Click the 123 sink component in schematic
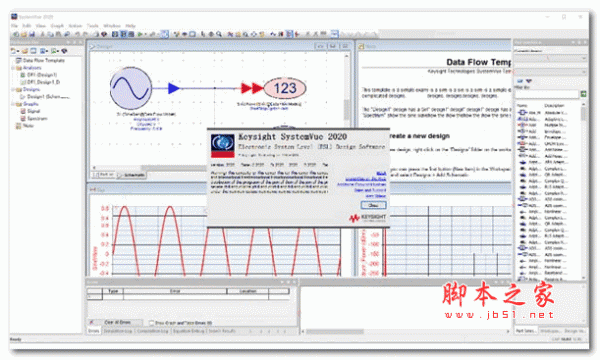Viewport: 600px width, 360px height. [285, 88]
